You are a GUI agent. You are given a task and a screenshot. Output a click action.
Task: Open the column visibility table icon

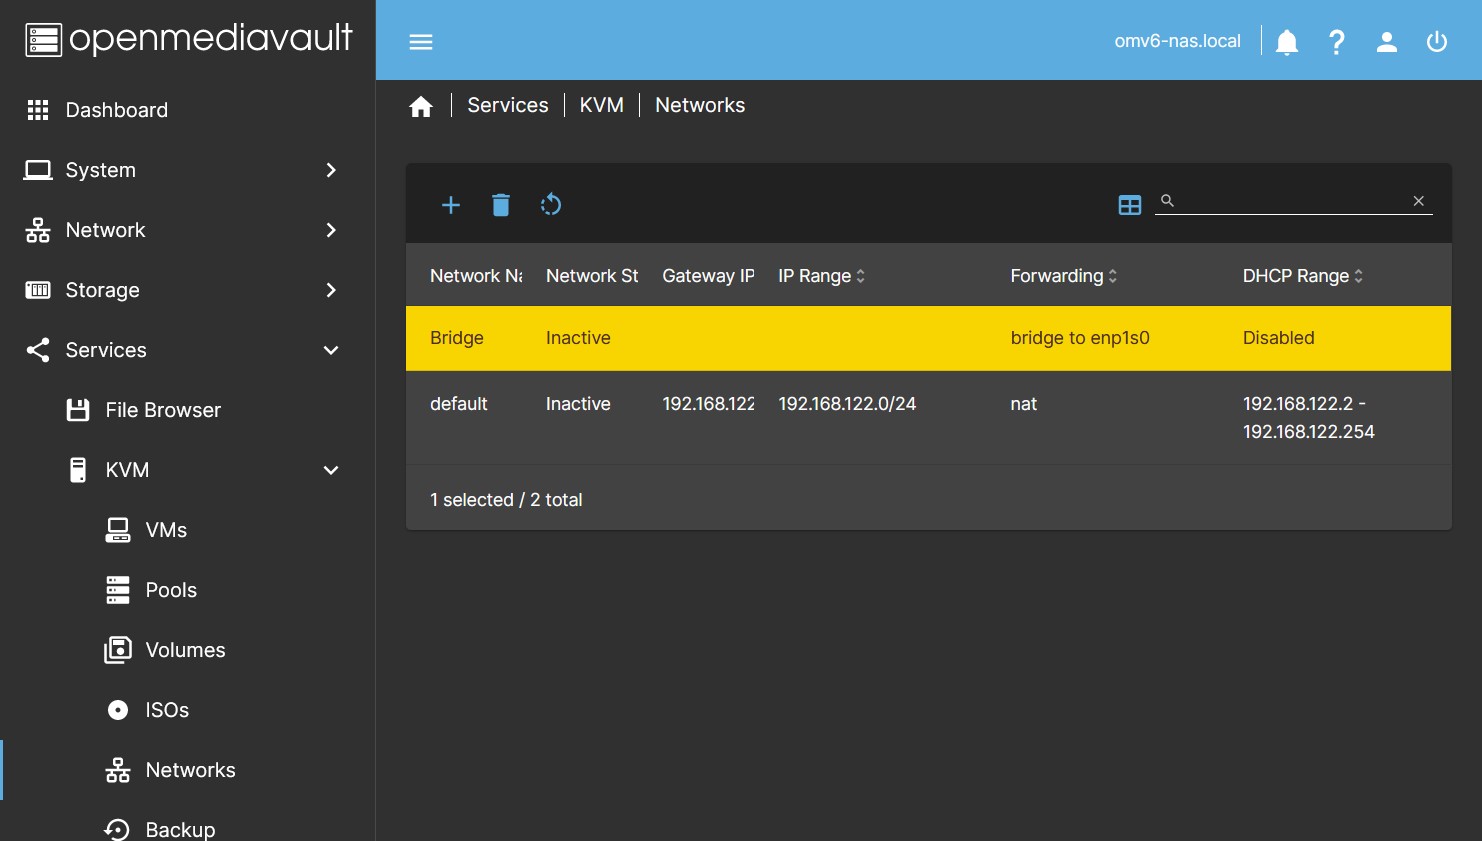point(1129,205)
